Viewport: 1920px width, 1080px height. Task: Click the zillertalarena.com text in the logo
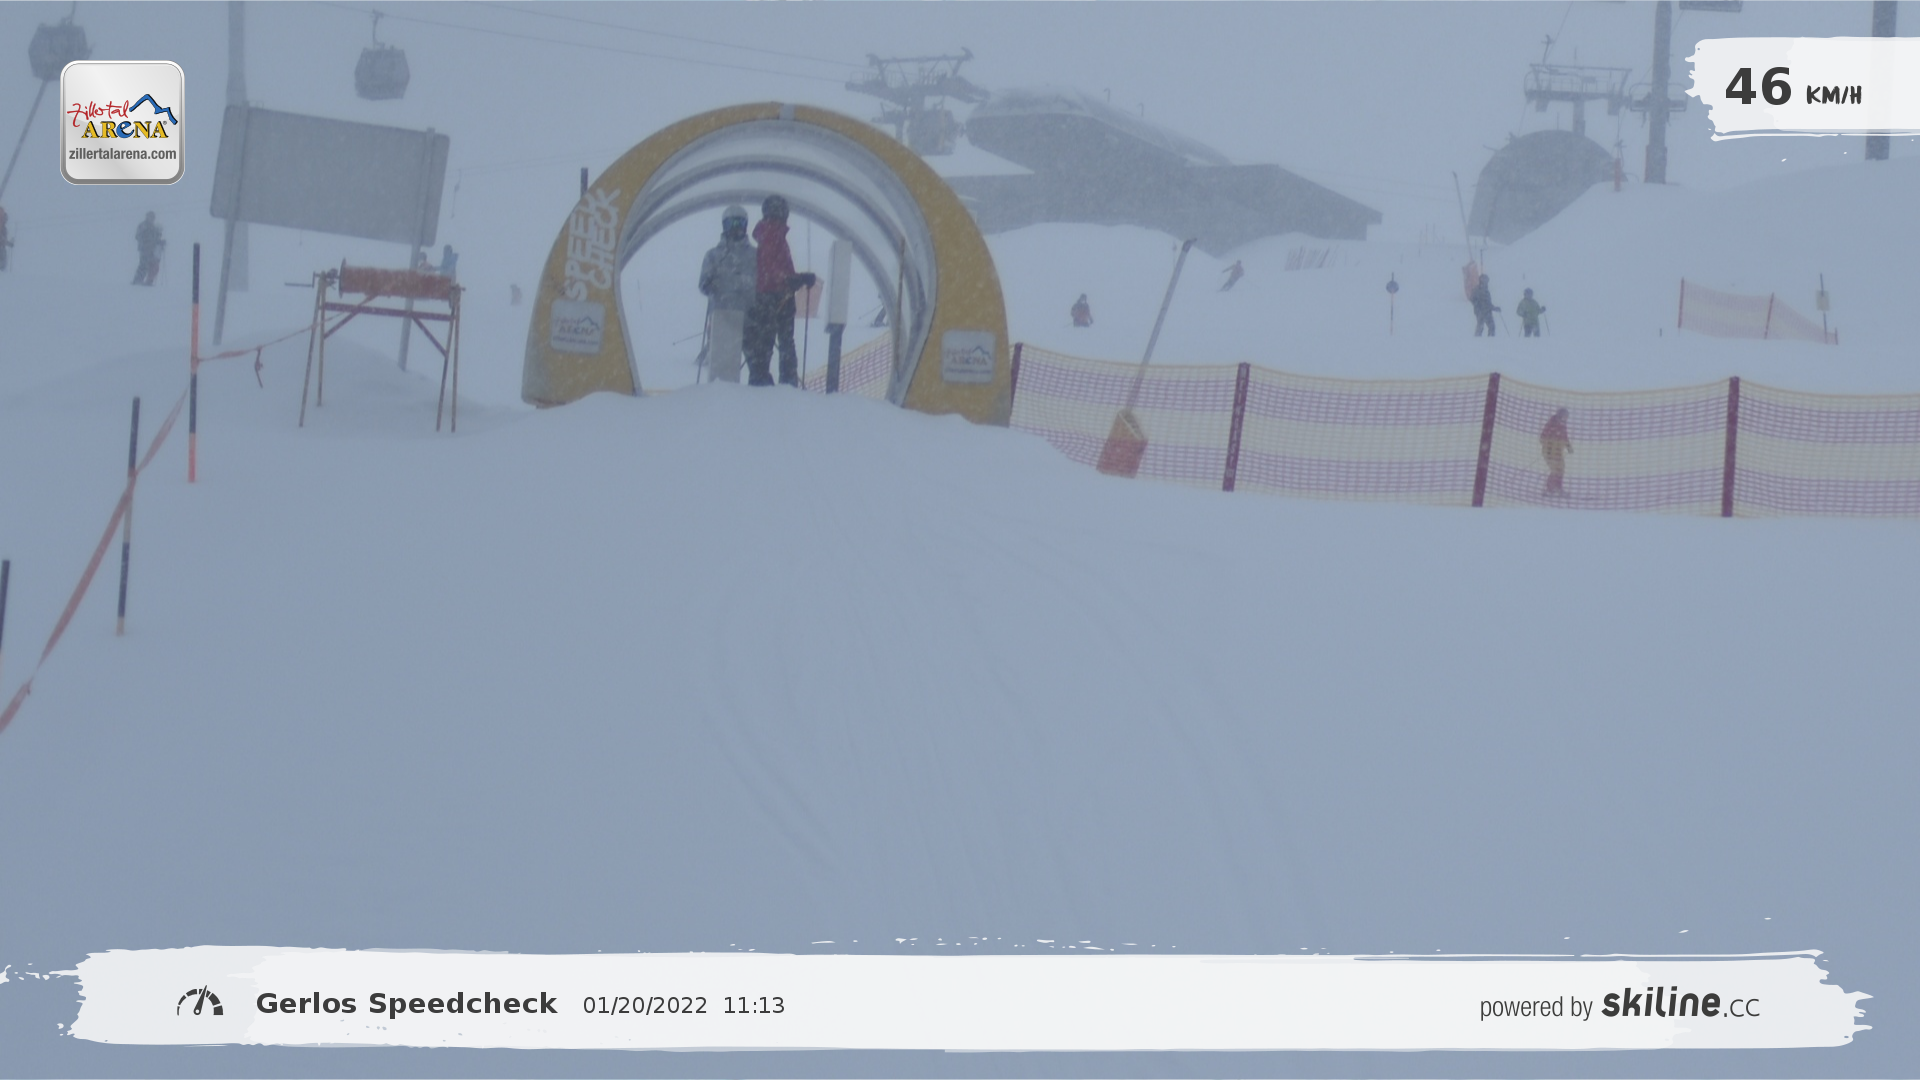coord(122,154)
